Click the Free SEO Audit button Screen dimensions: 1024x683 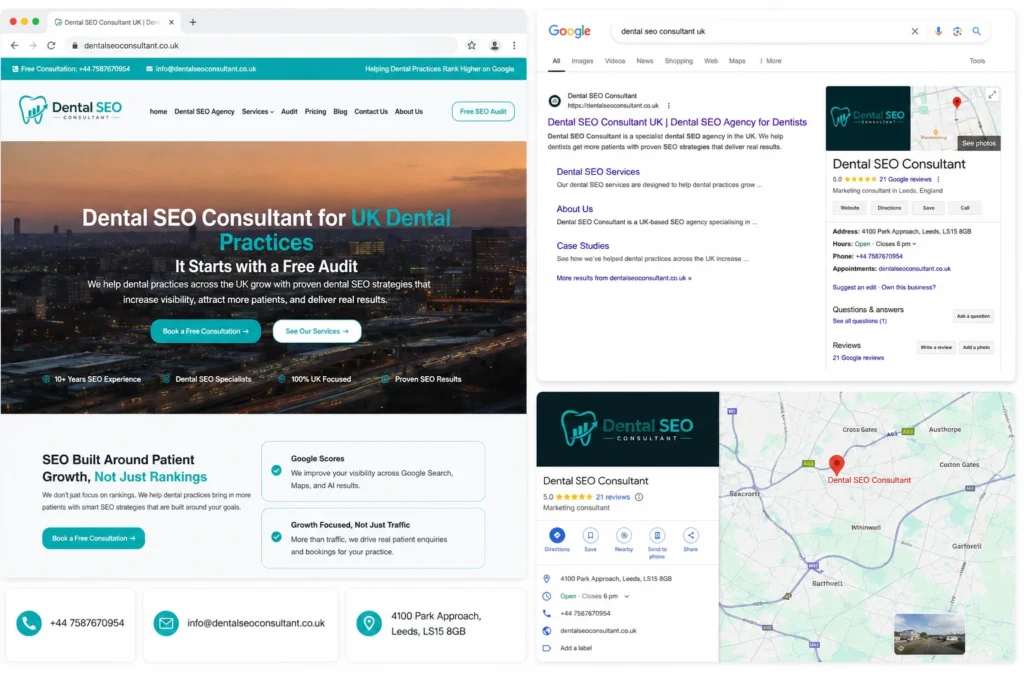483,112
